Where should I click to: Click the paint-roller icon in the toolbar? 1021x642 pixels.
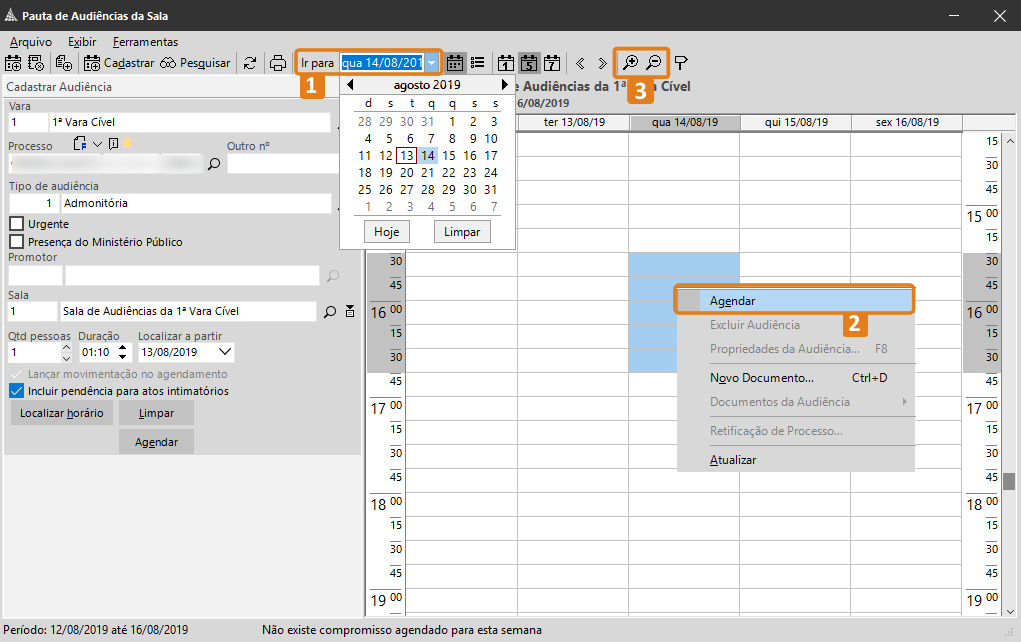coord(680,63)
